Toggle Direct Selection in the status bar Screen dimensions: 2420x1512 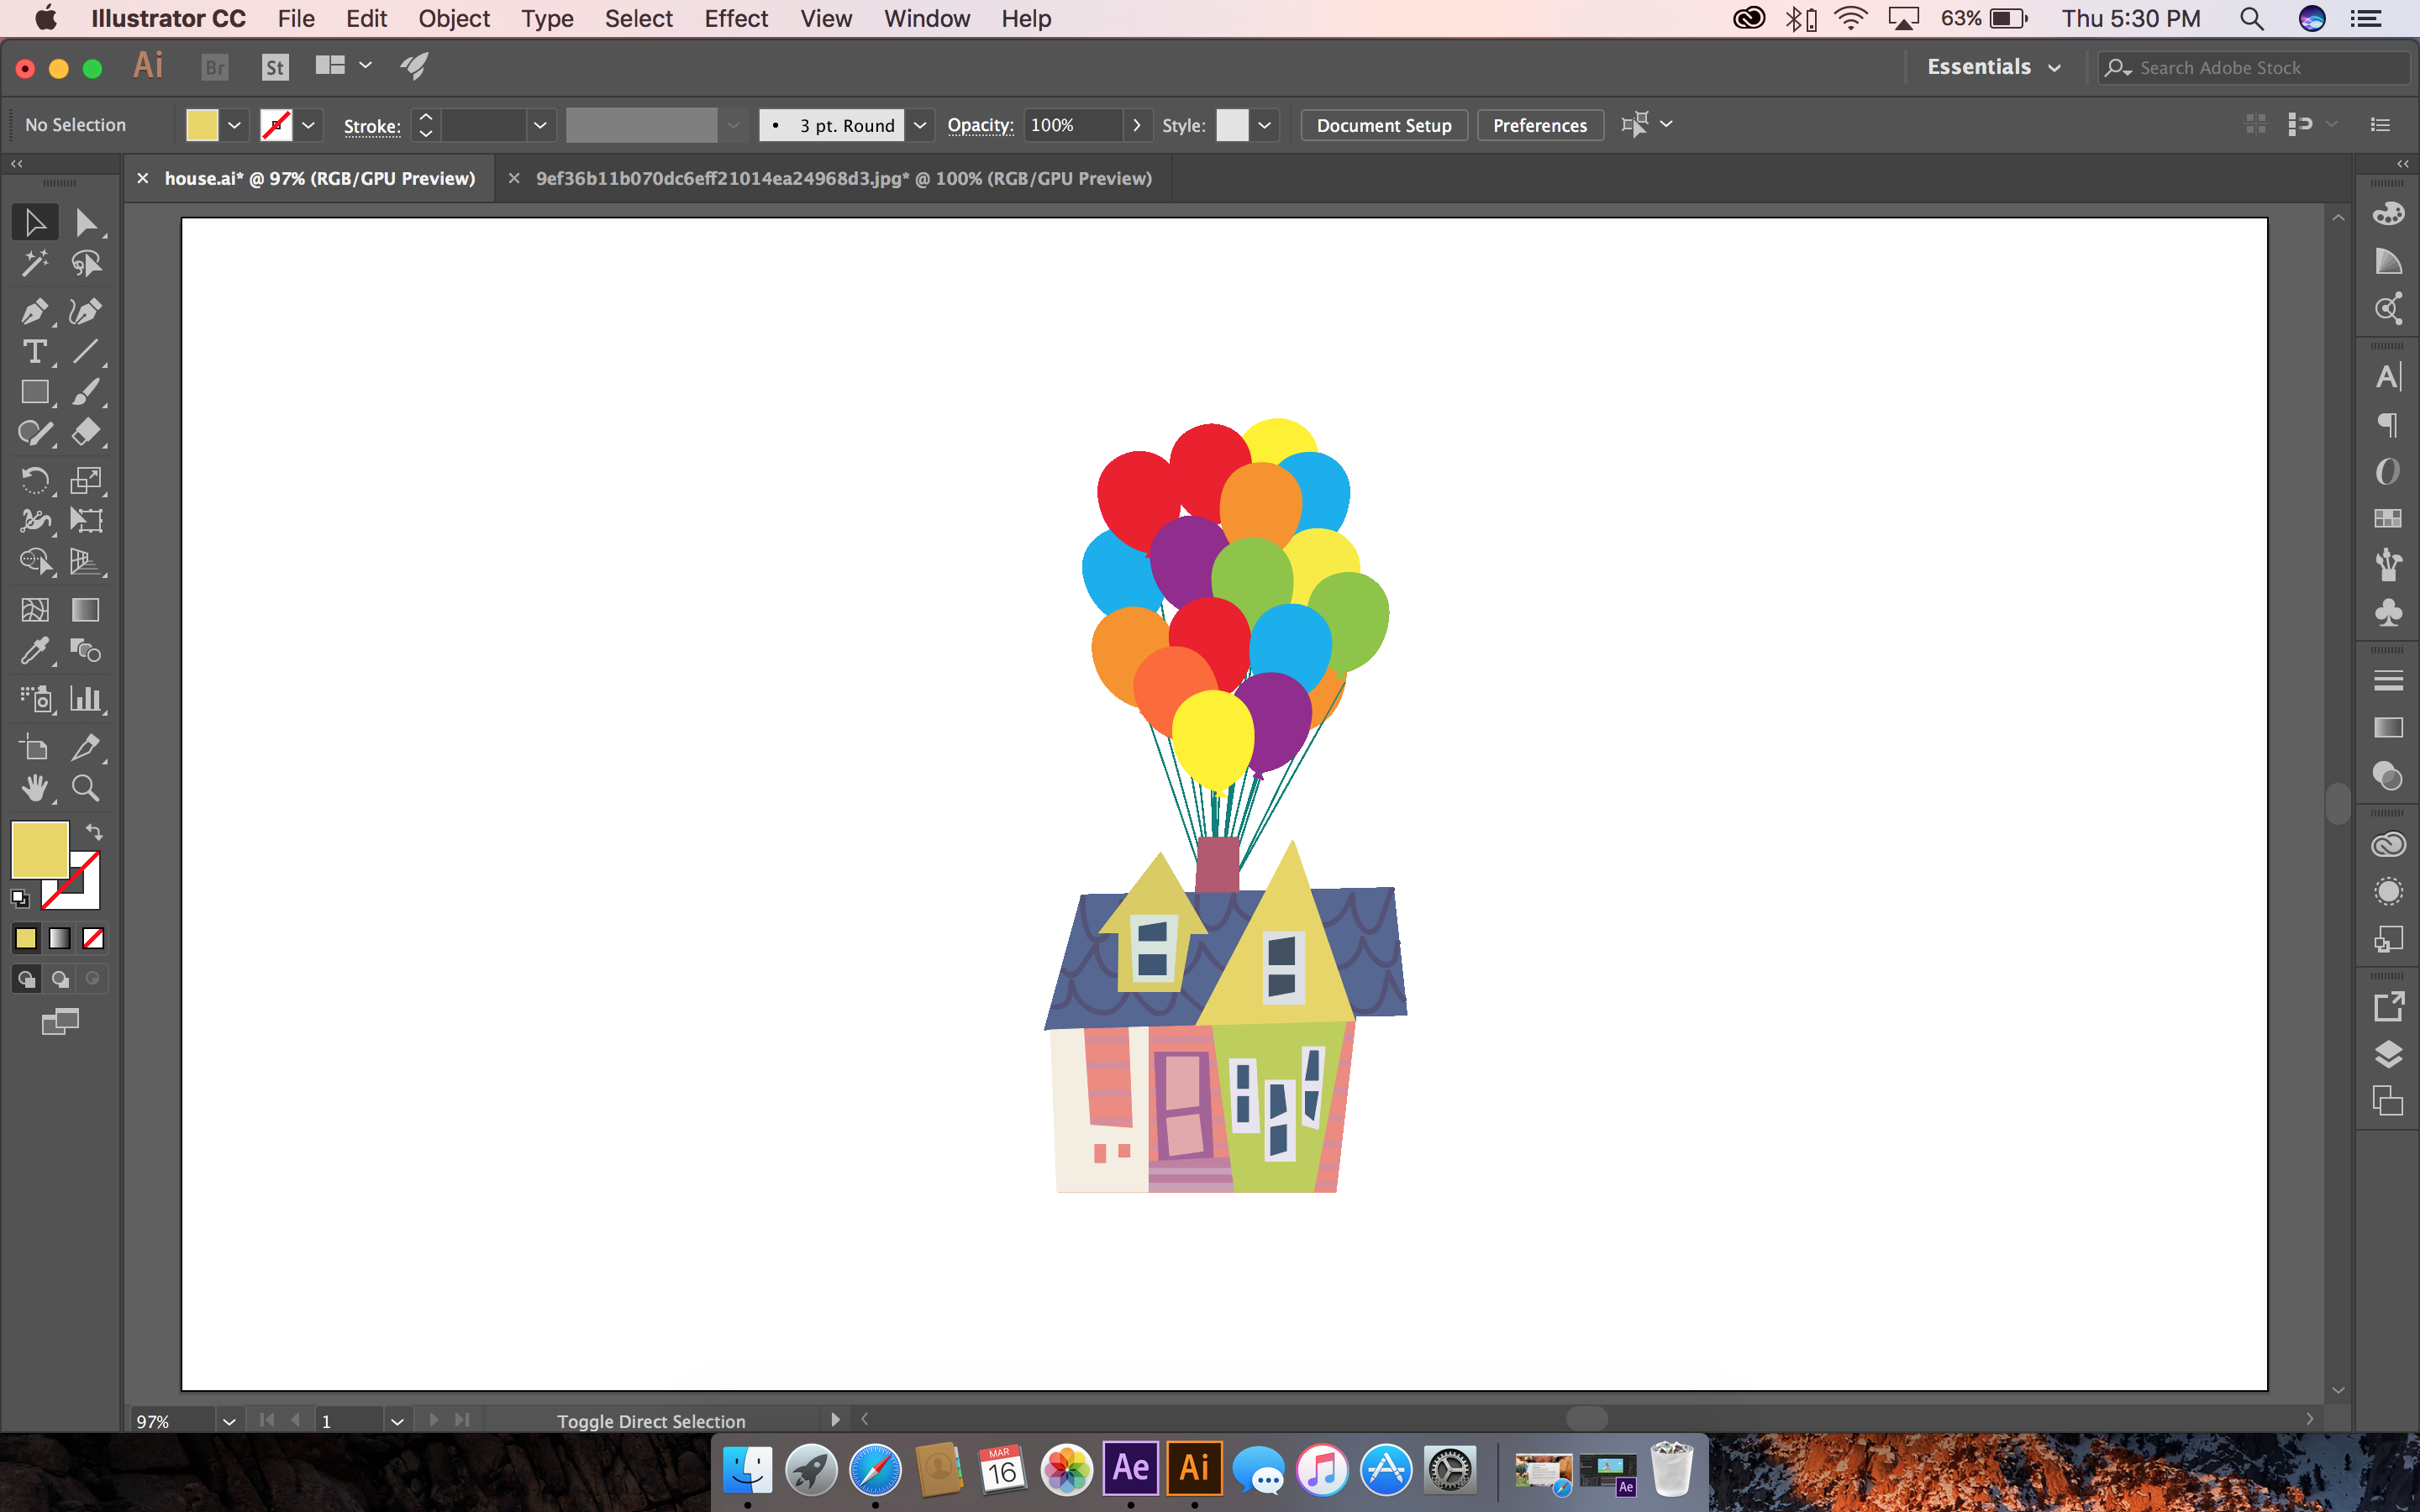tap(651, 1420)
